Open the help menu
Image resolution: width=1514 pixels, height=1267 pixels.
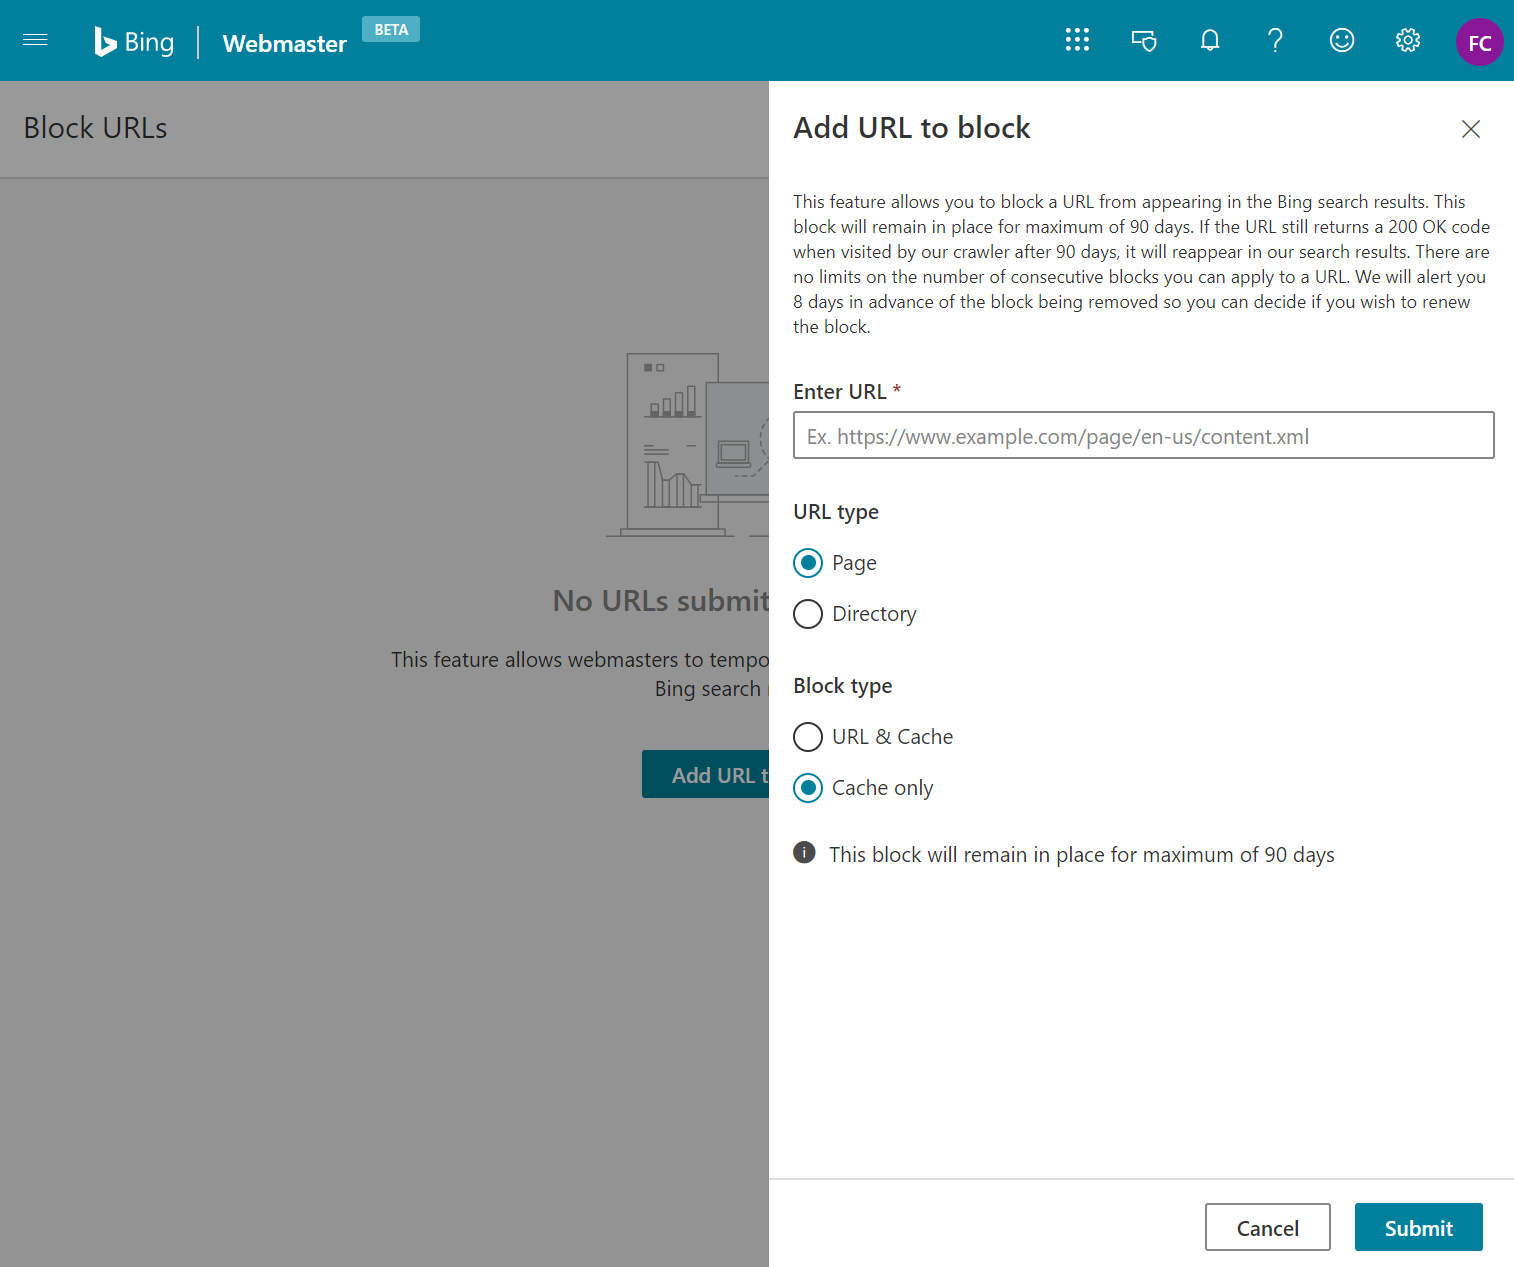click(x=1275, y=40)
